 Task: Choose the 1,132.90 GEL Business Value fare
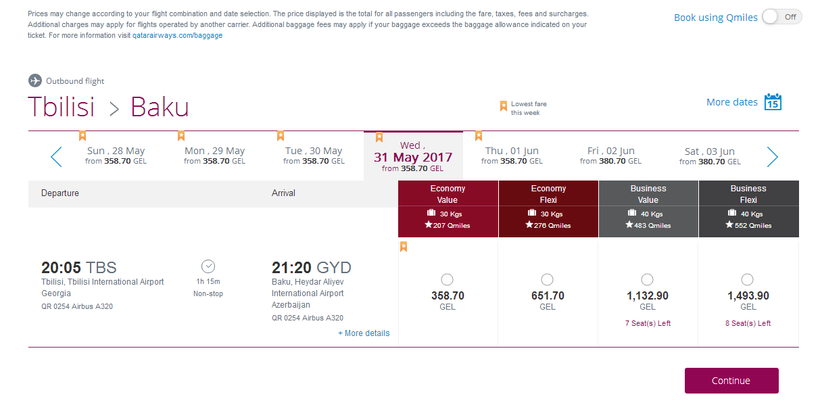click(x=647, y=279)
